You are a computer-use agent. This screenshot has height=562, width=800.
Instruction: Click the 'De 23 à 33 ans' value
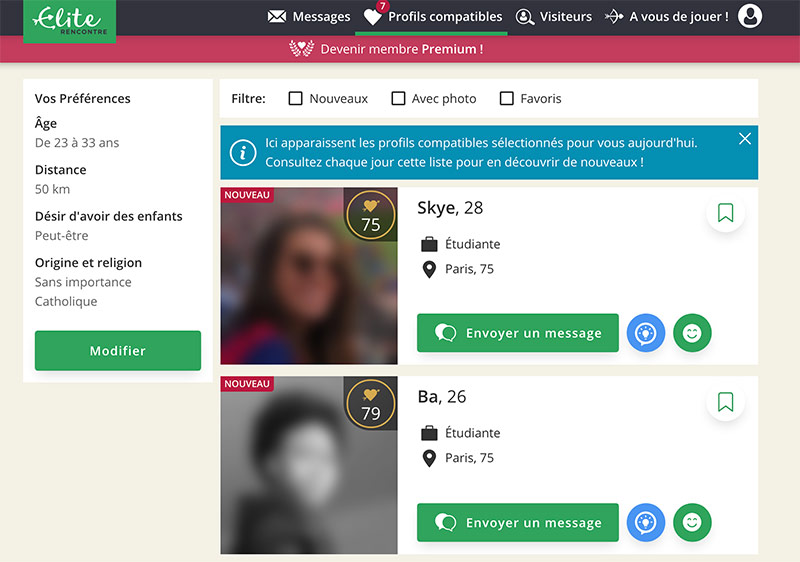click(x=77, y=143)
